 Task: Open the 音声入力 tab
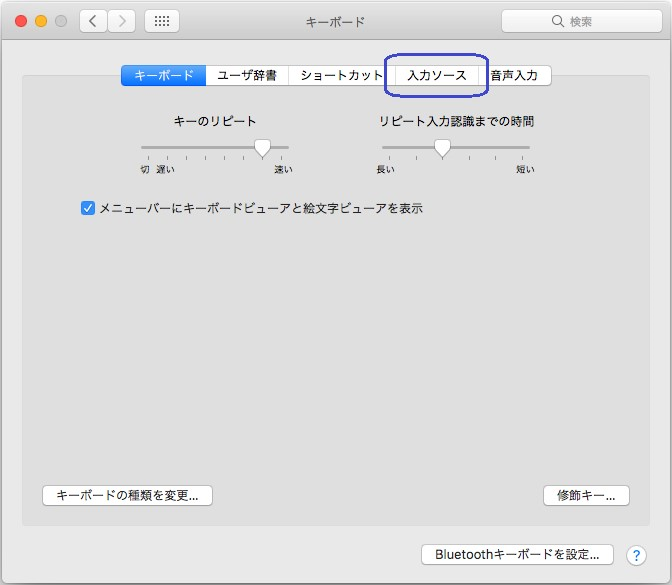tap(514, 76)
